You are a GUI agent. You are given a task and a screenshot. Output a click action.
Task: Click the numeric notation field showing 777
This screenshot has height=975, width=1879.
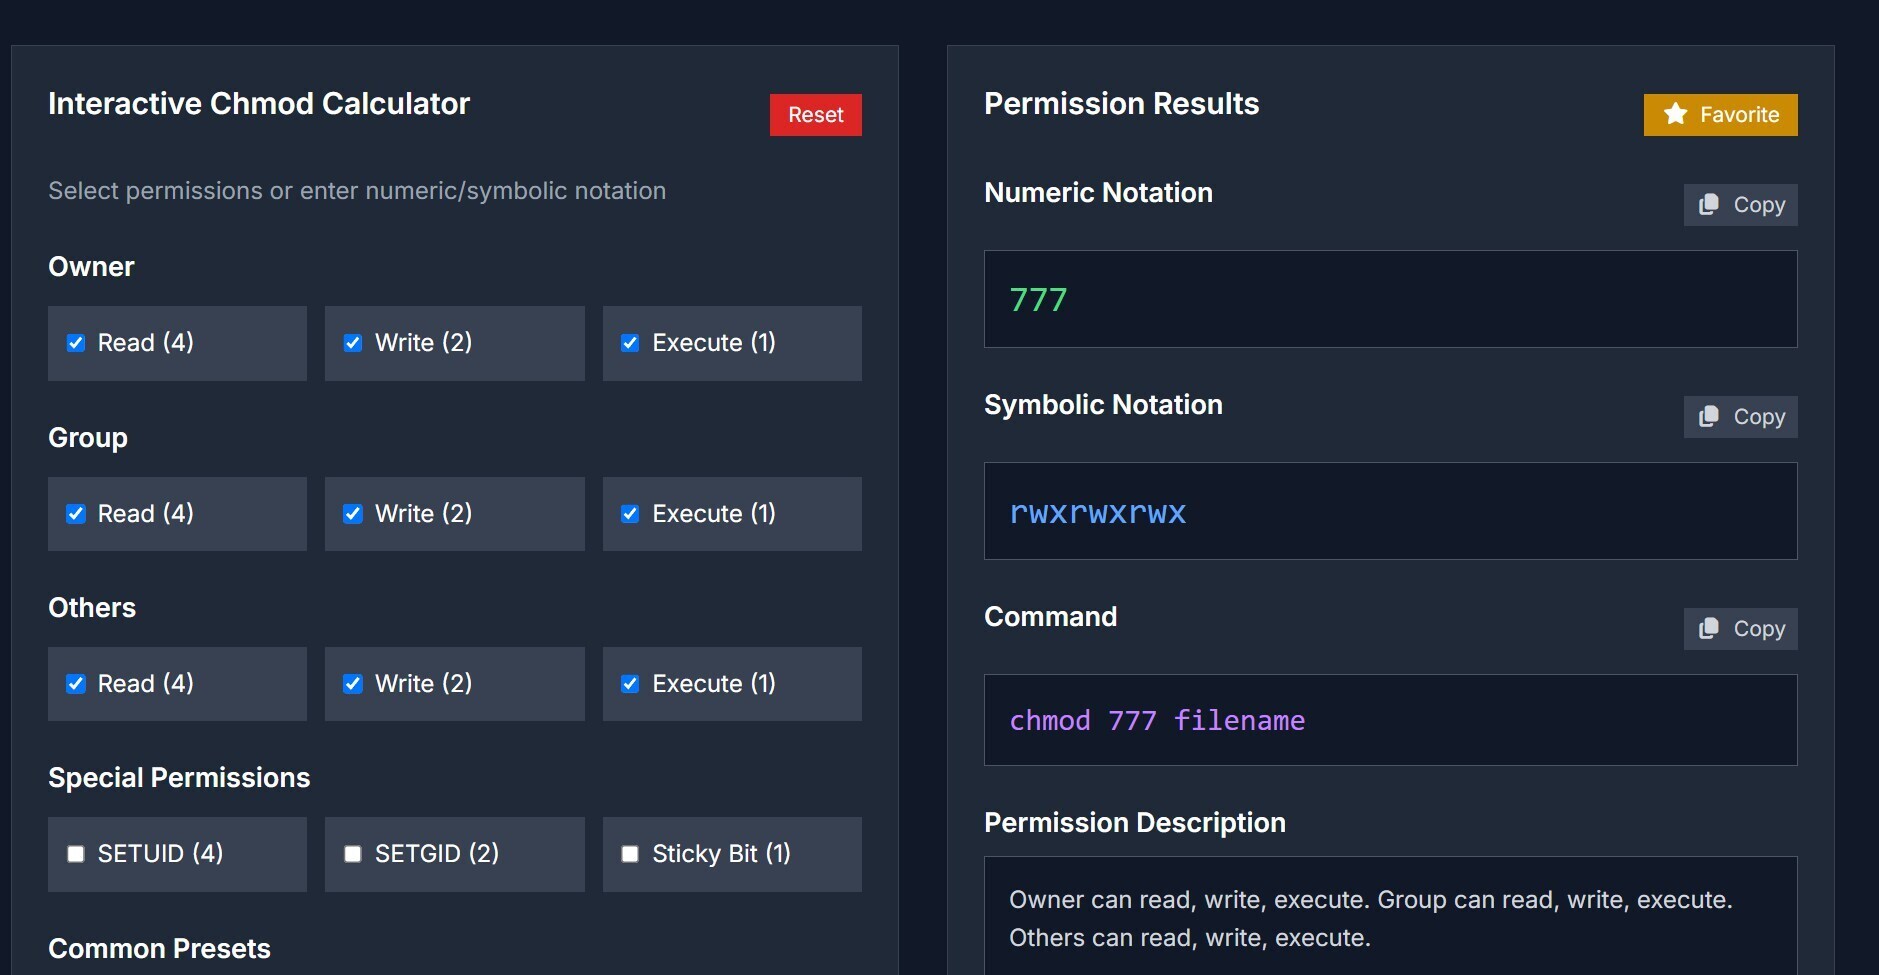[x=1390, y=299]
